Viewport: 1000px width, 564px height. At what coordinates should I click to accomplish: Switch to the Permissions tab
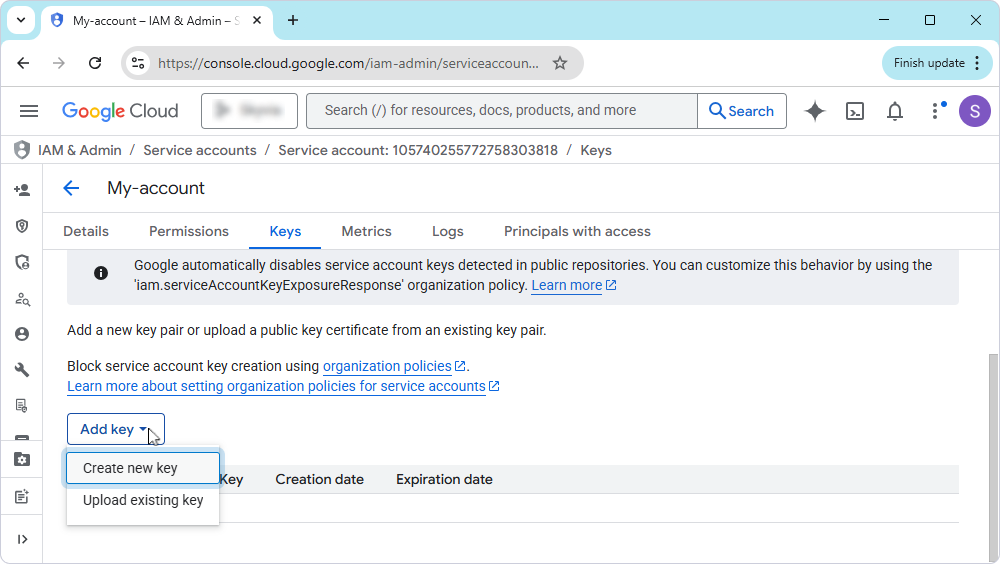point(189,231)
